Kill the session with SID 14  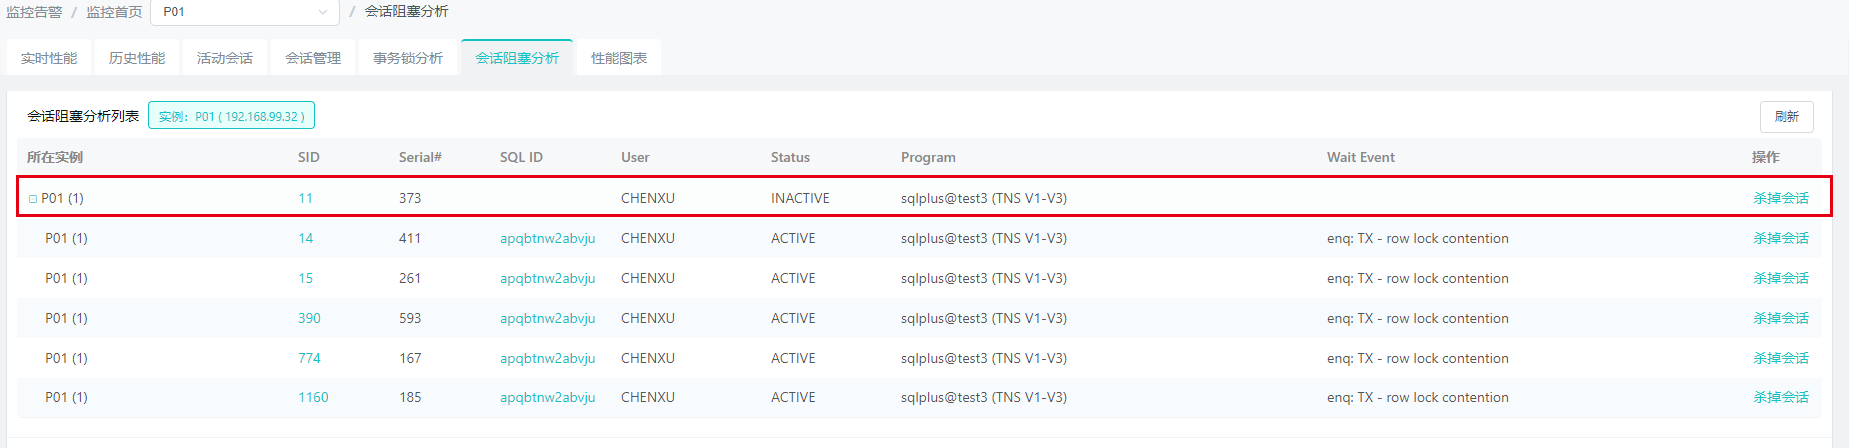pos(1780,238)
